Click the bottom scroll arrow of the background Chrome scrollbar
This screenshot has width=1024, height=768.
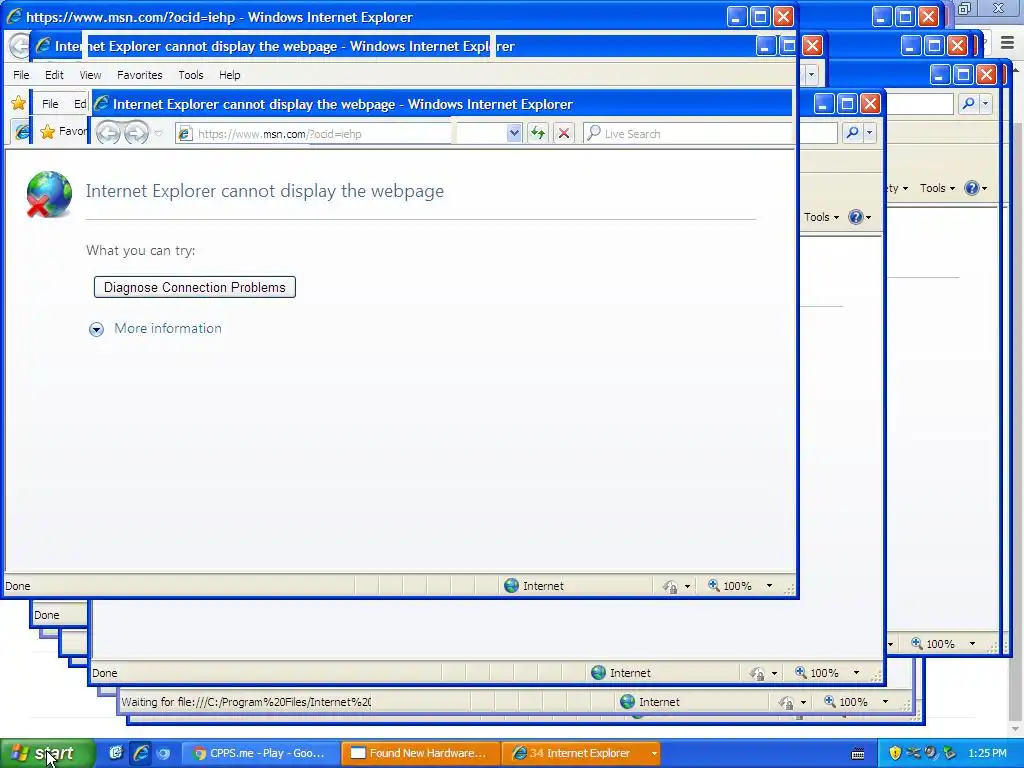(1014, 729)
